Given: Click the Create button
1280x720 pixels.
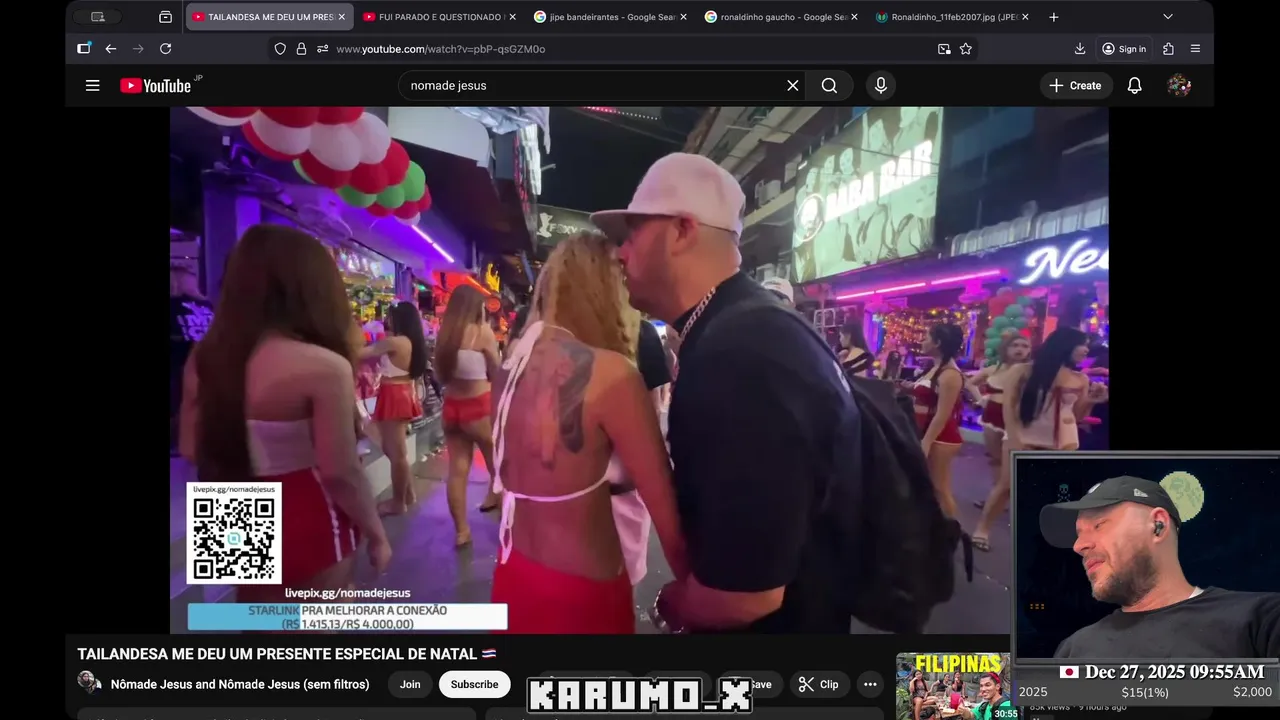Looking at the screenshot, I should [1075, 86].
